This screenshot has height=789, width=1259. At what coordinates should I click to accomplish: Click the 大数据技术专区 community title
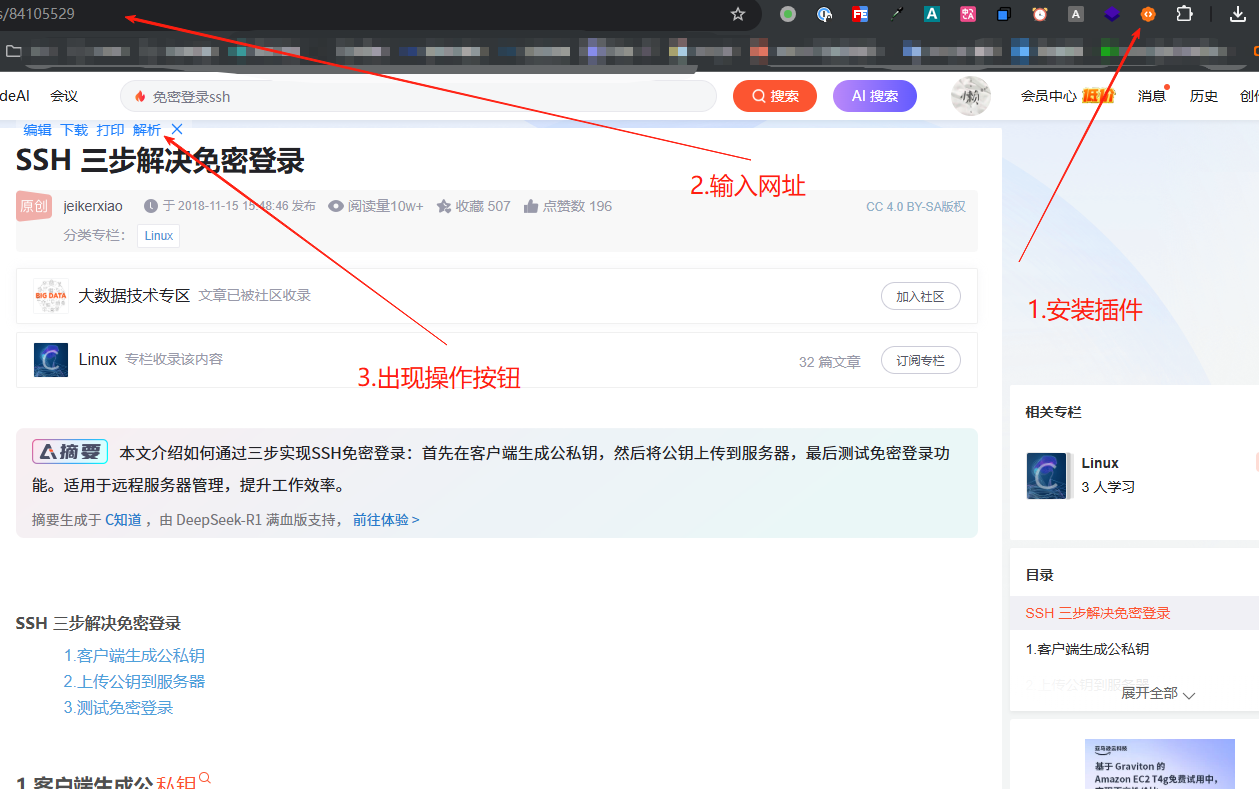(x=134, y=296)
